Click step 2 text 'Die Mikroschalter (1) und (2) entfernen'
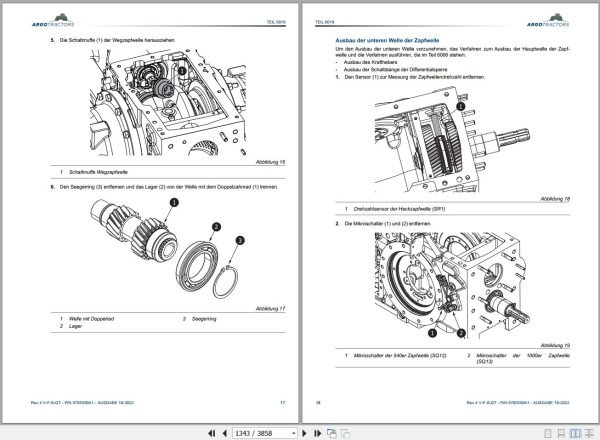This screenshot has width=600, height=440. tap(388, 223)
